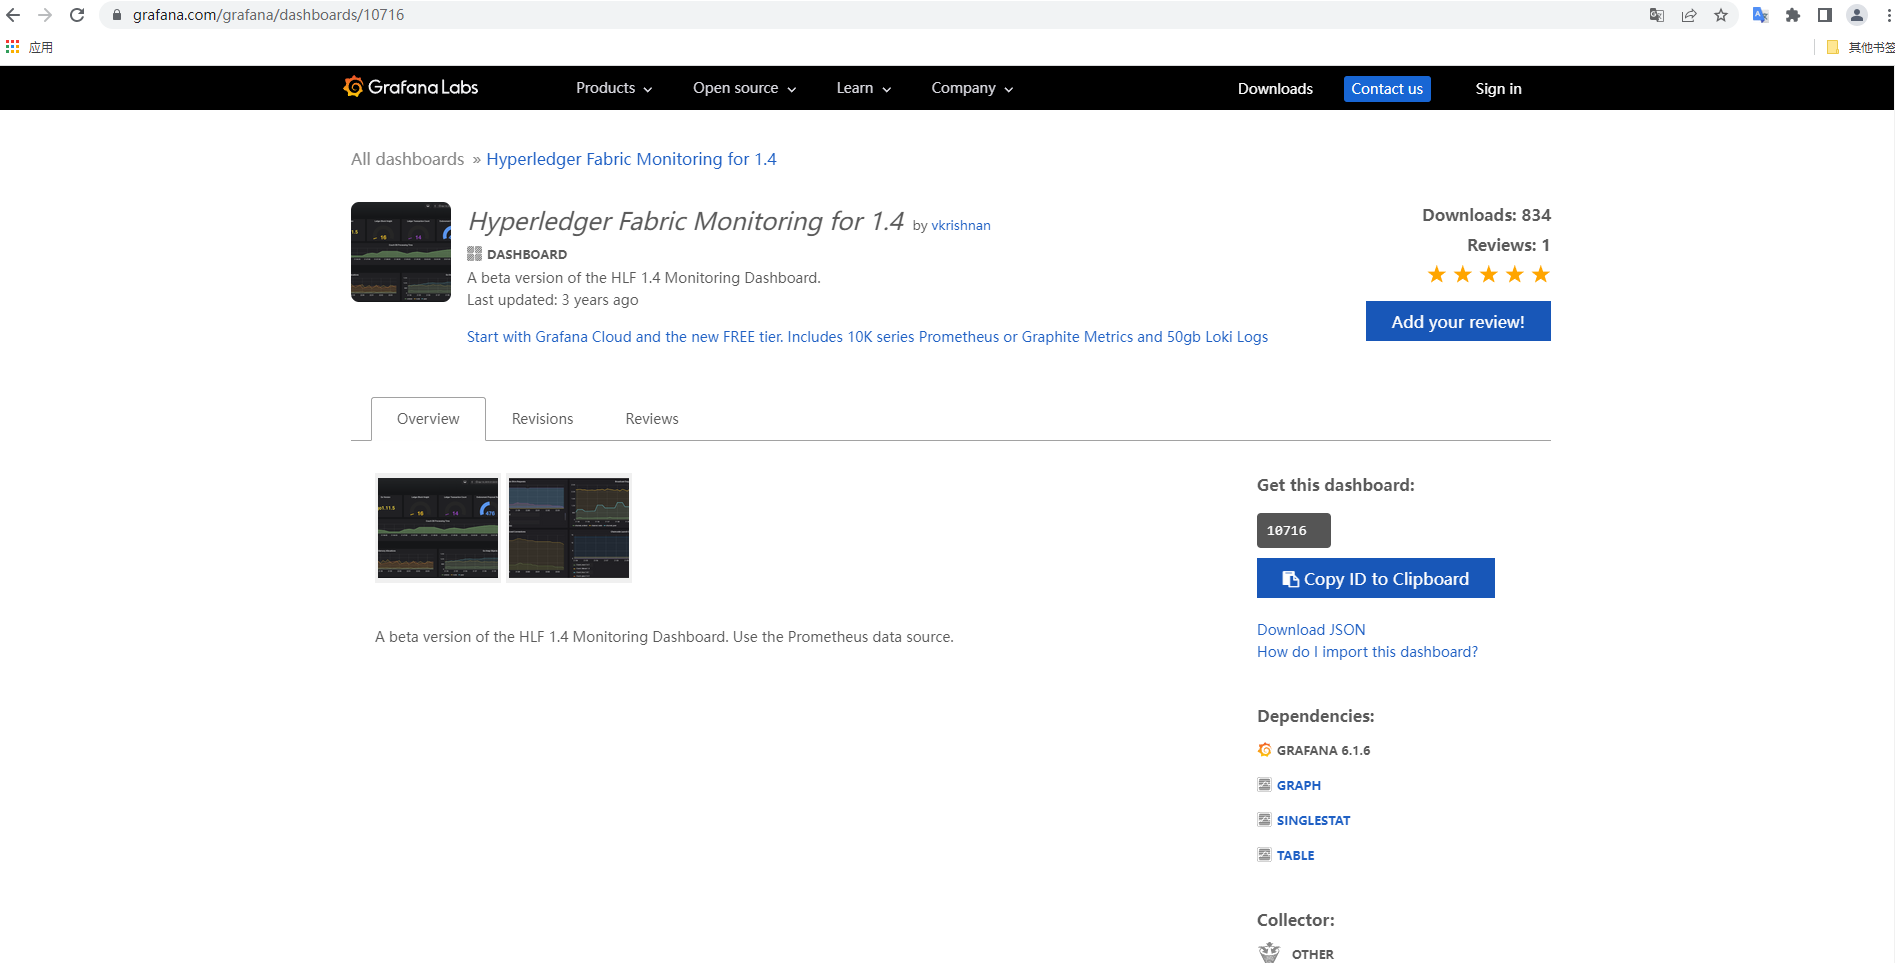The height and width of the screenshot is (963, 1895).
Task: Open the user profile avatar icon
Action: click(1857, 15)
